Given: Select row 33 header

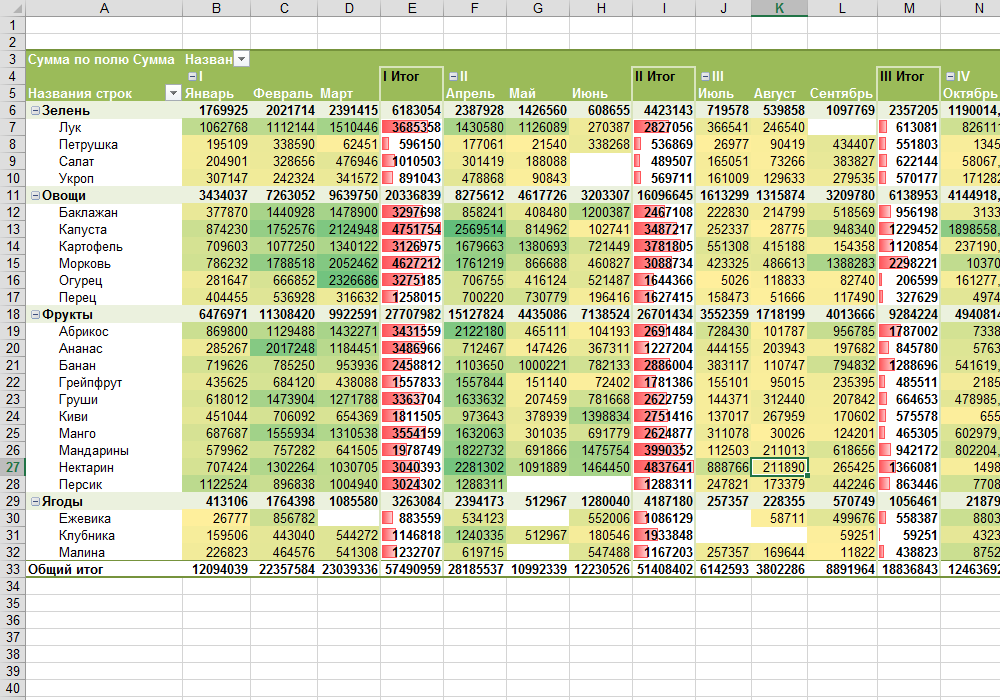Looking at the screenshot, I should (13, 569).
